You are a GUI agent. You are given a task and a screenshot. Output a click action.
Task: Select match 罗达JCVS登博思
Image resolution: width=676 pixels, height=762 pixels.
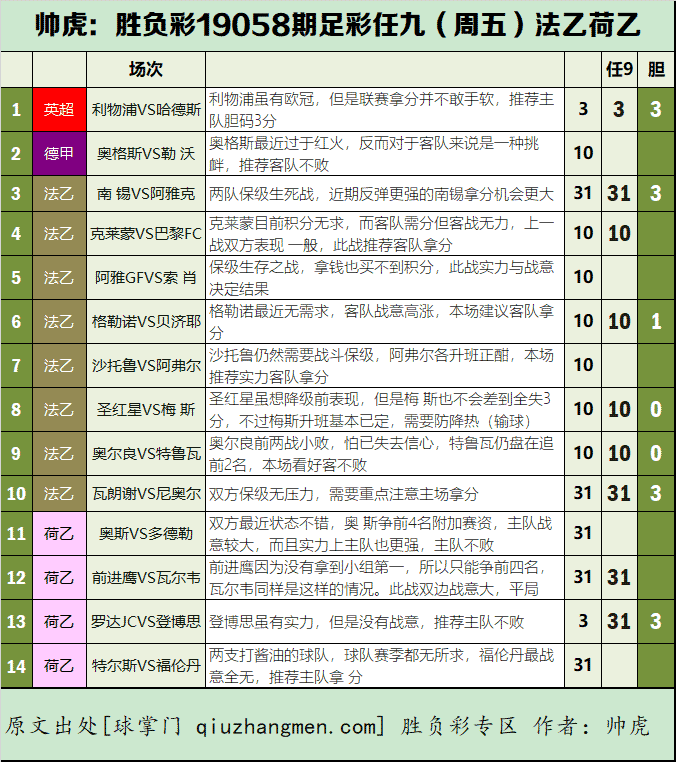(146, 622)
